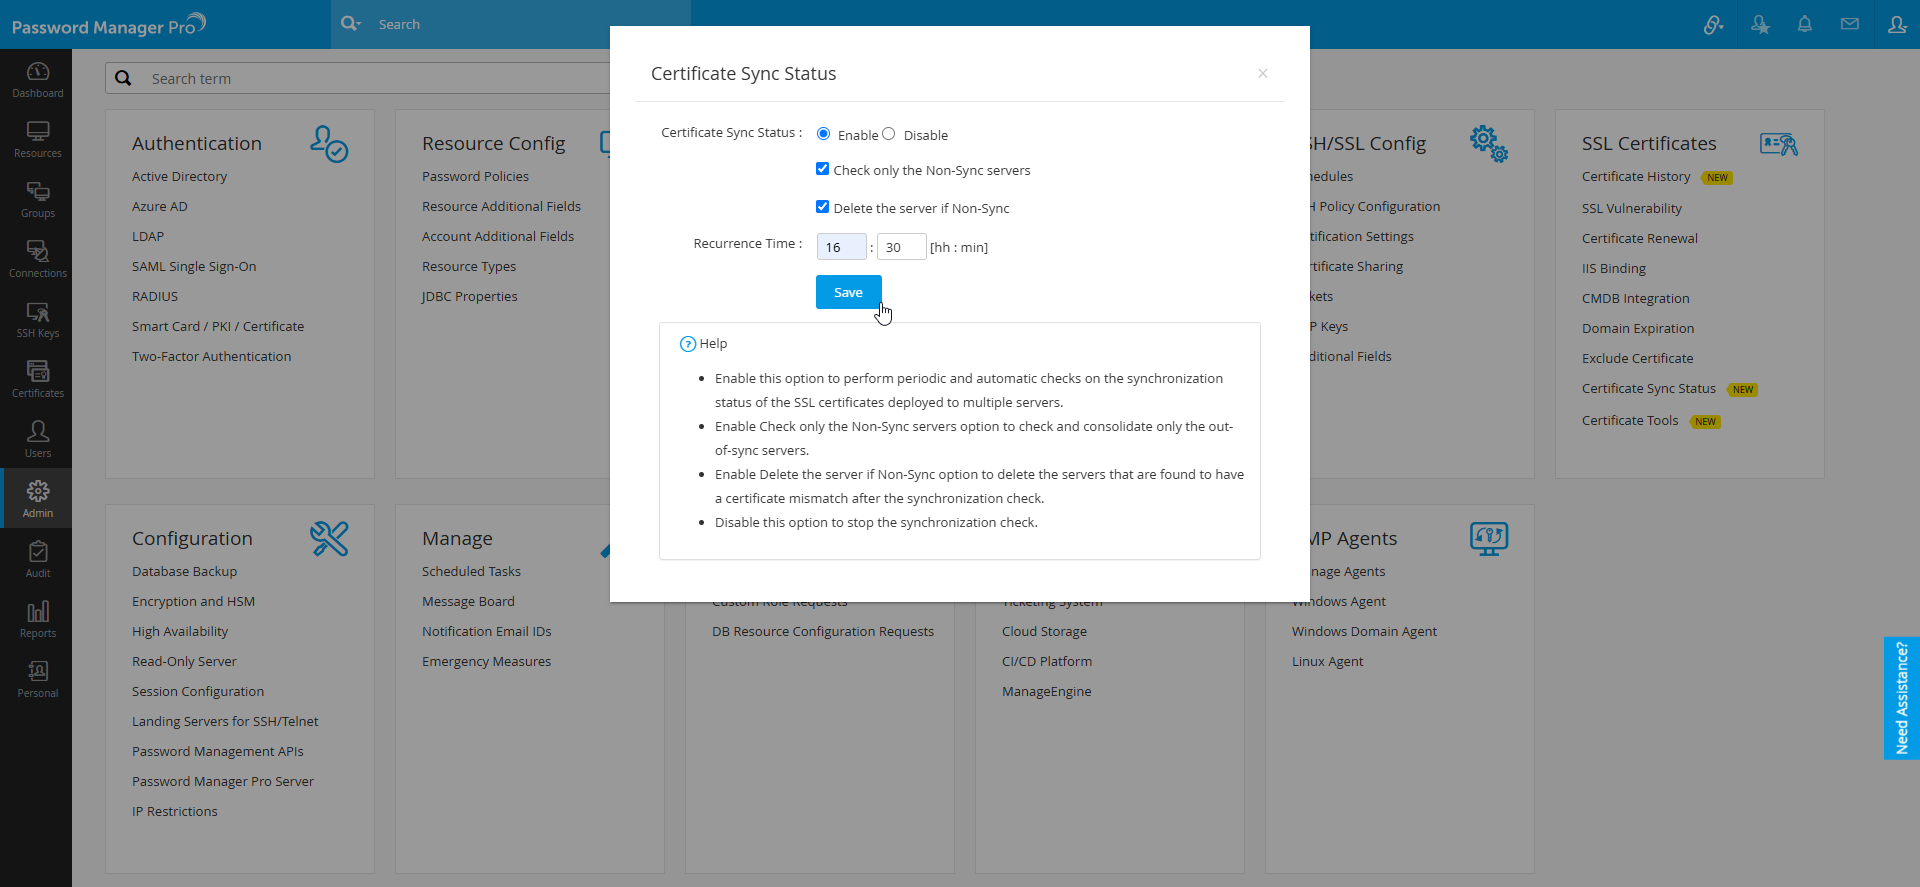Select the Disable radio button
Viewport: 1920px width, 887px height.
(888, 134)
